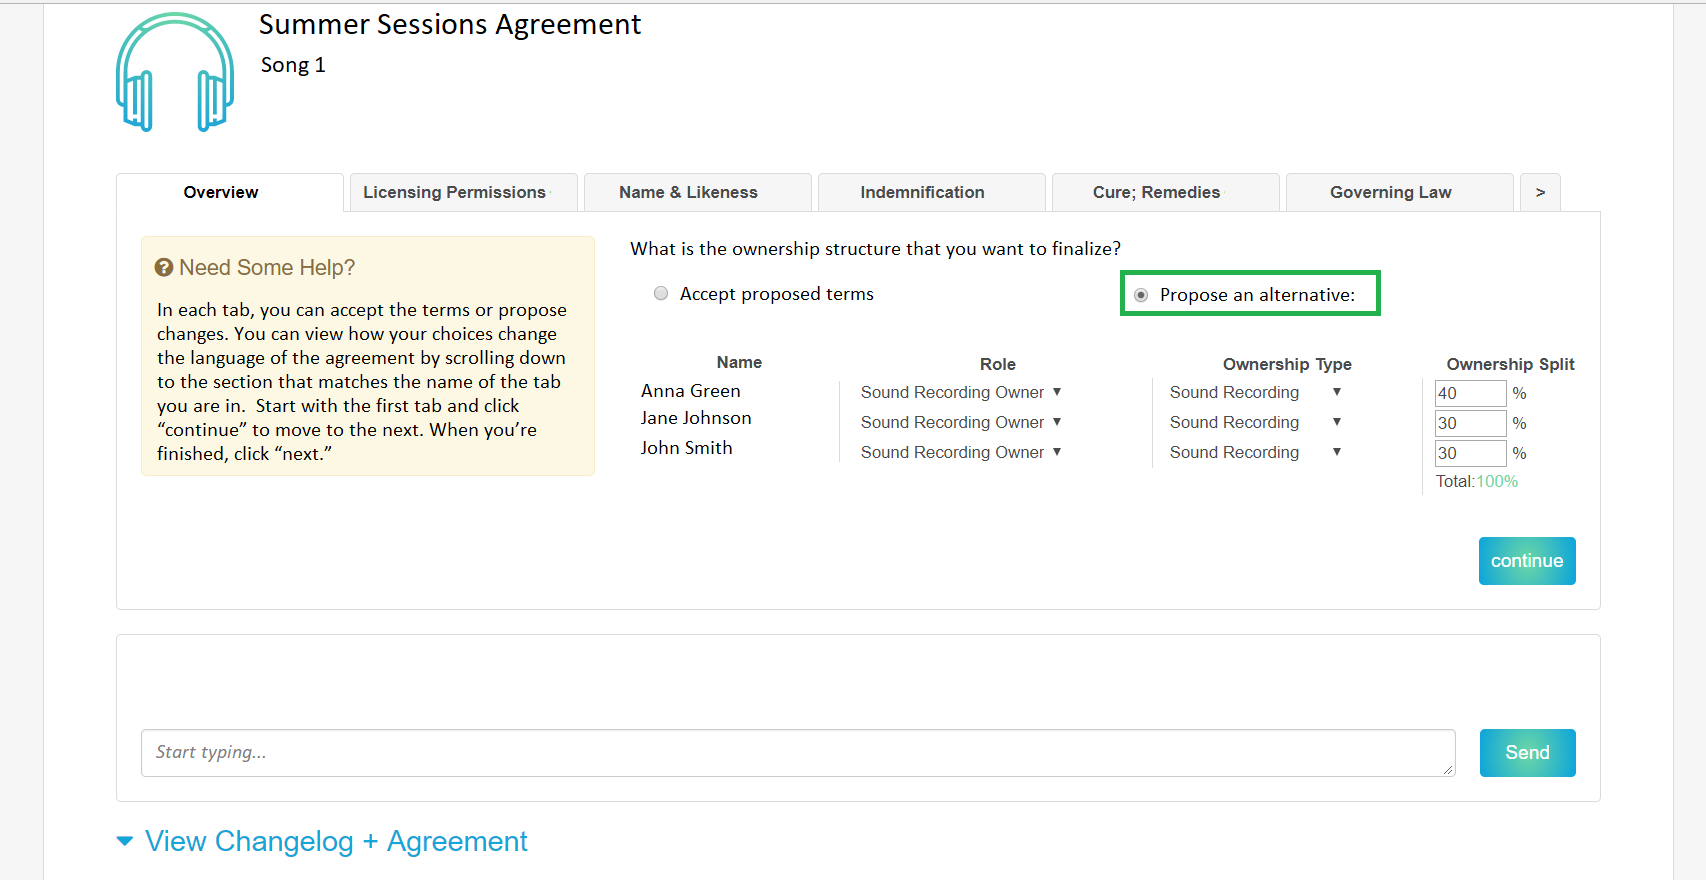Select the Propose an alternative radio button
The height and width of the screenshot is (880, 1706).
click(x=1141, y=295)
